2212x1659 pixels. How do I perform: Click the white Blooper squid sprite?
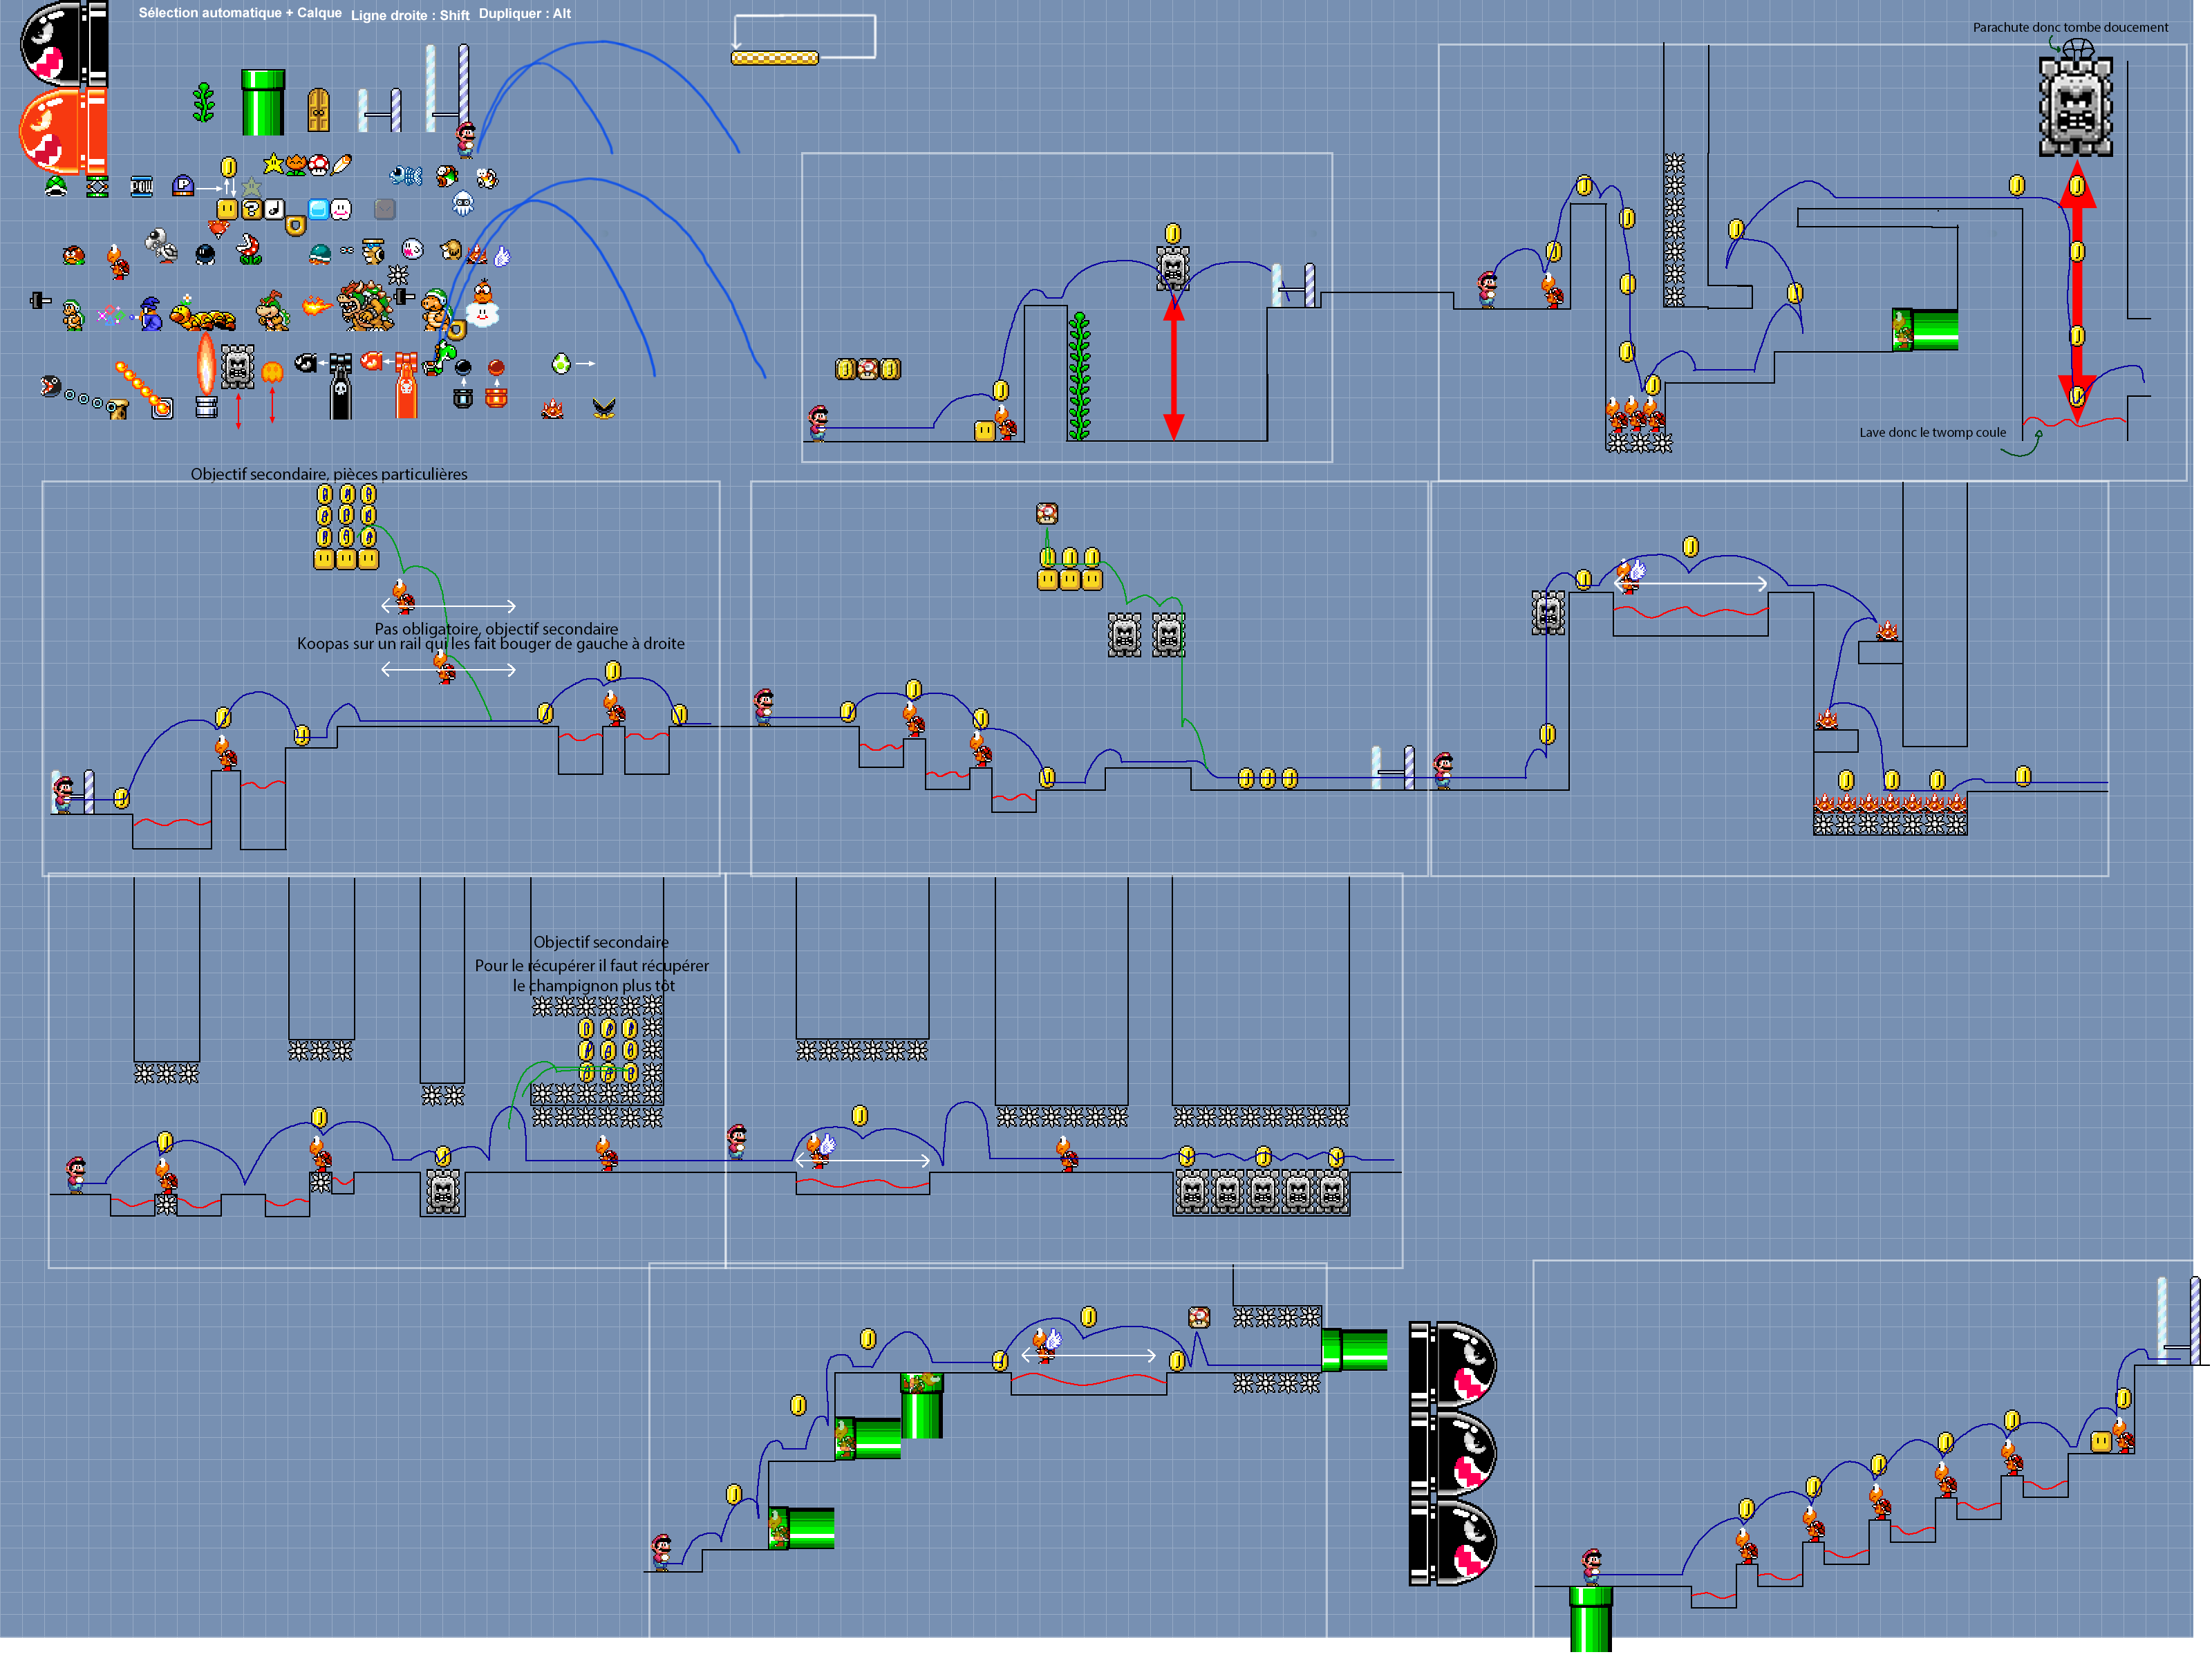tap(462, 204)
